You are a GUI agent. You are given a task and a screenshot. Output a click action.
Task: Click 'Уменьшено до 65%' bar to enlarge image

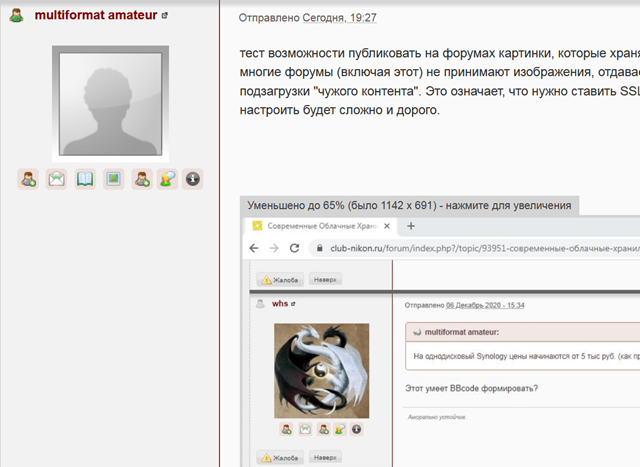(x=409, y=205)
